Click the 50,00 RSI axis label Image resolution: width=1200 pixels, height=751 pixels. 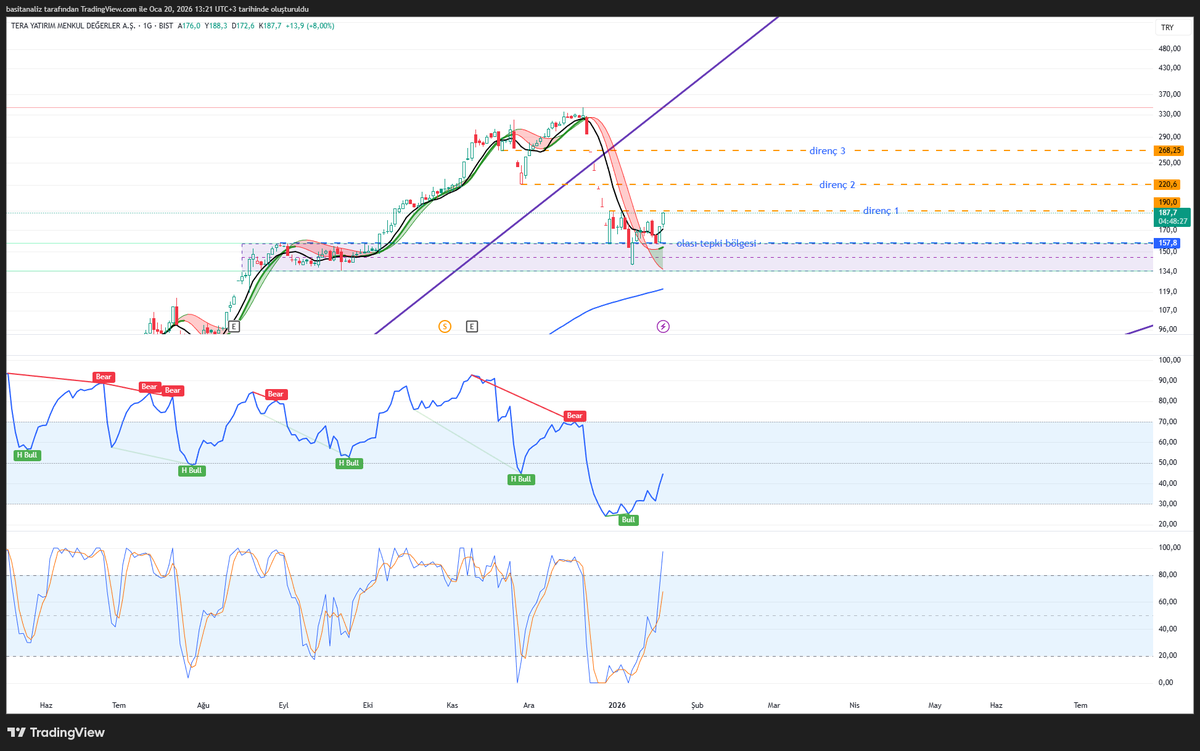(x=1167, y=463)
